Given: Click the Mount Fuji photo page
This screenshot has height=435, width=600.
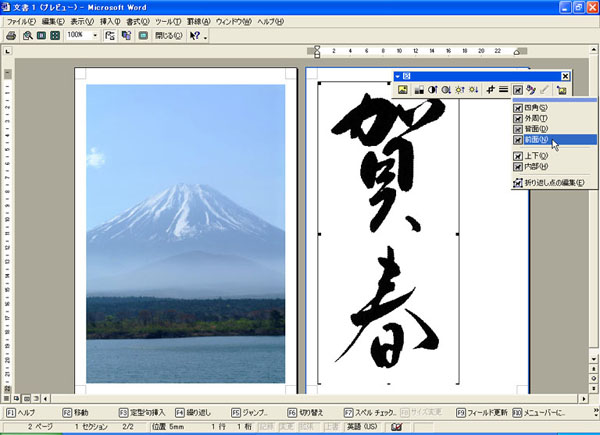Looking at the screenshot, I should [186, 230].
